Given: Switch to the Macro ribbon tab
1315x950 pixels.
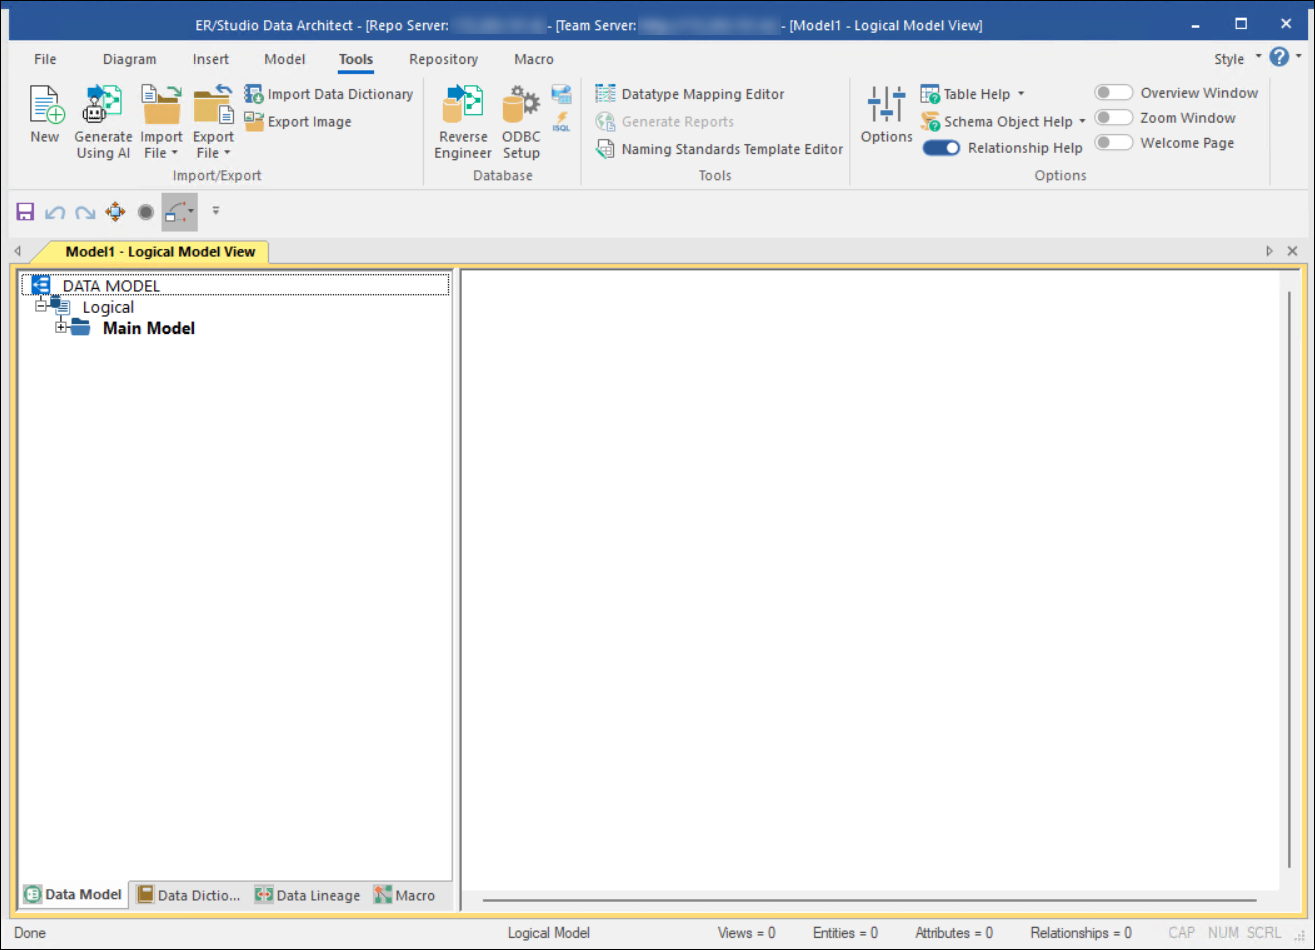Looking at the screenshot, I should (534, 59).
